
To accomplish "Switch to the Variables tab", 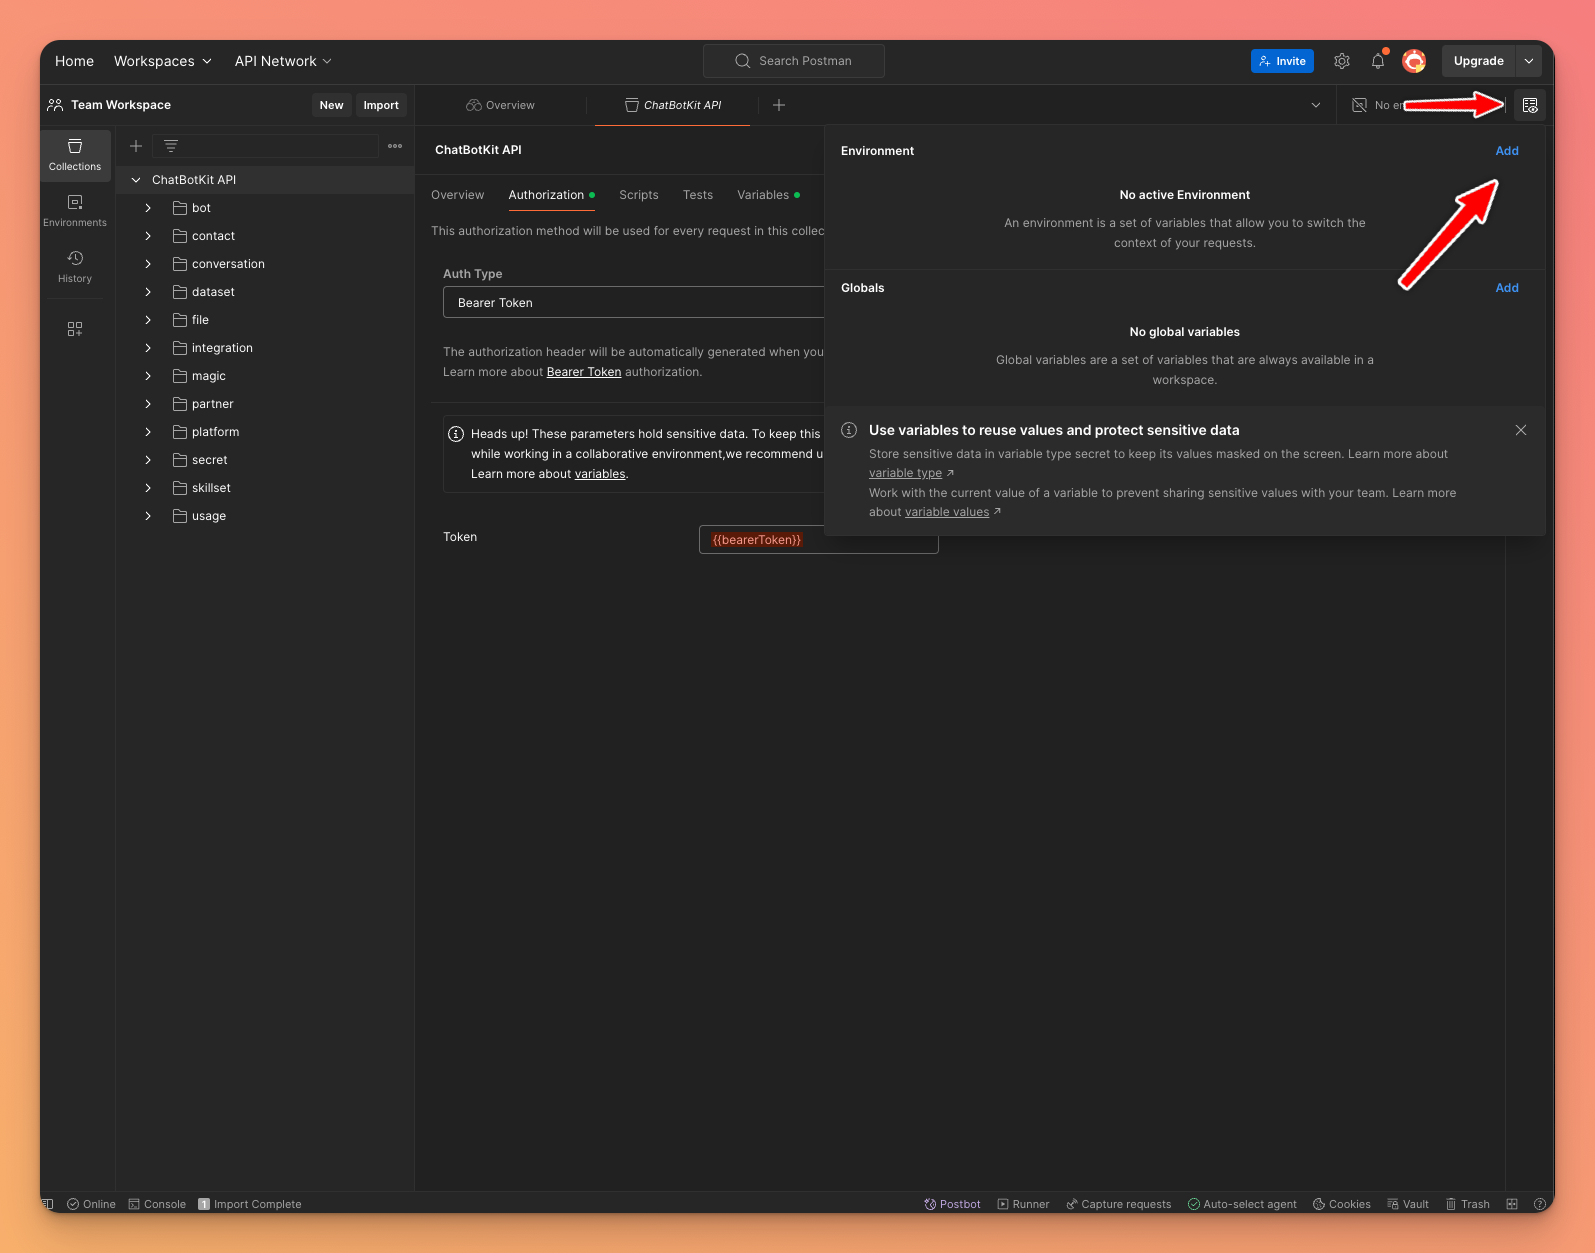I will pyautogui.click(x=763, y=195).
